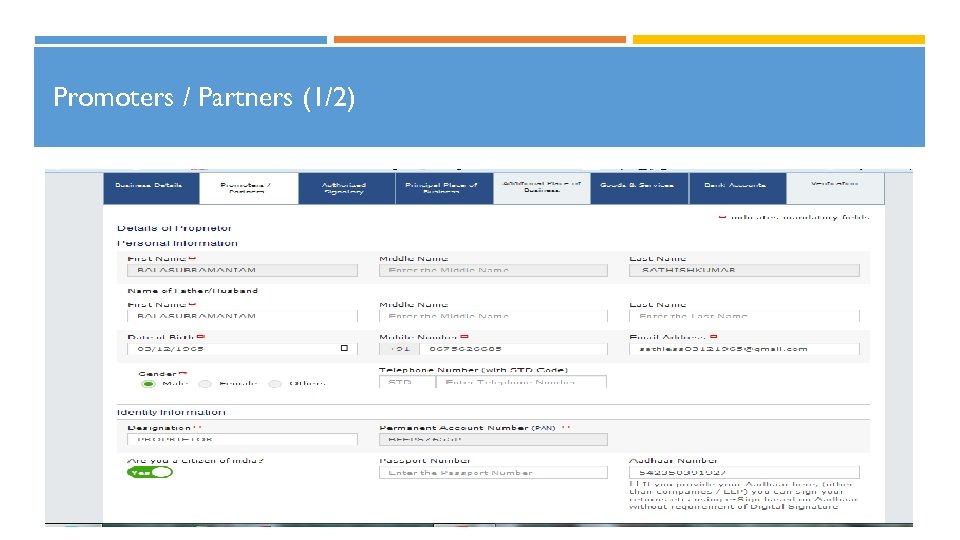The image size is (960, 540).
Task: Open the Bank Accounts tab
Action: 737,188
